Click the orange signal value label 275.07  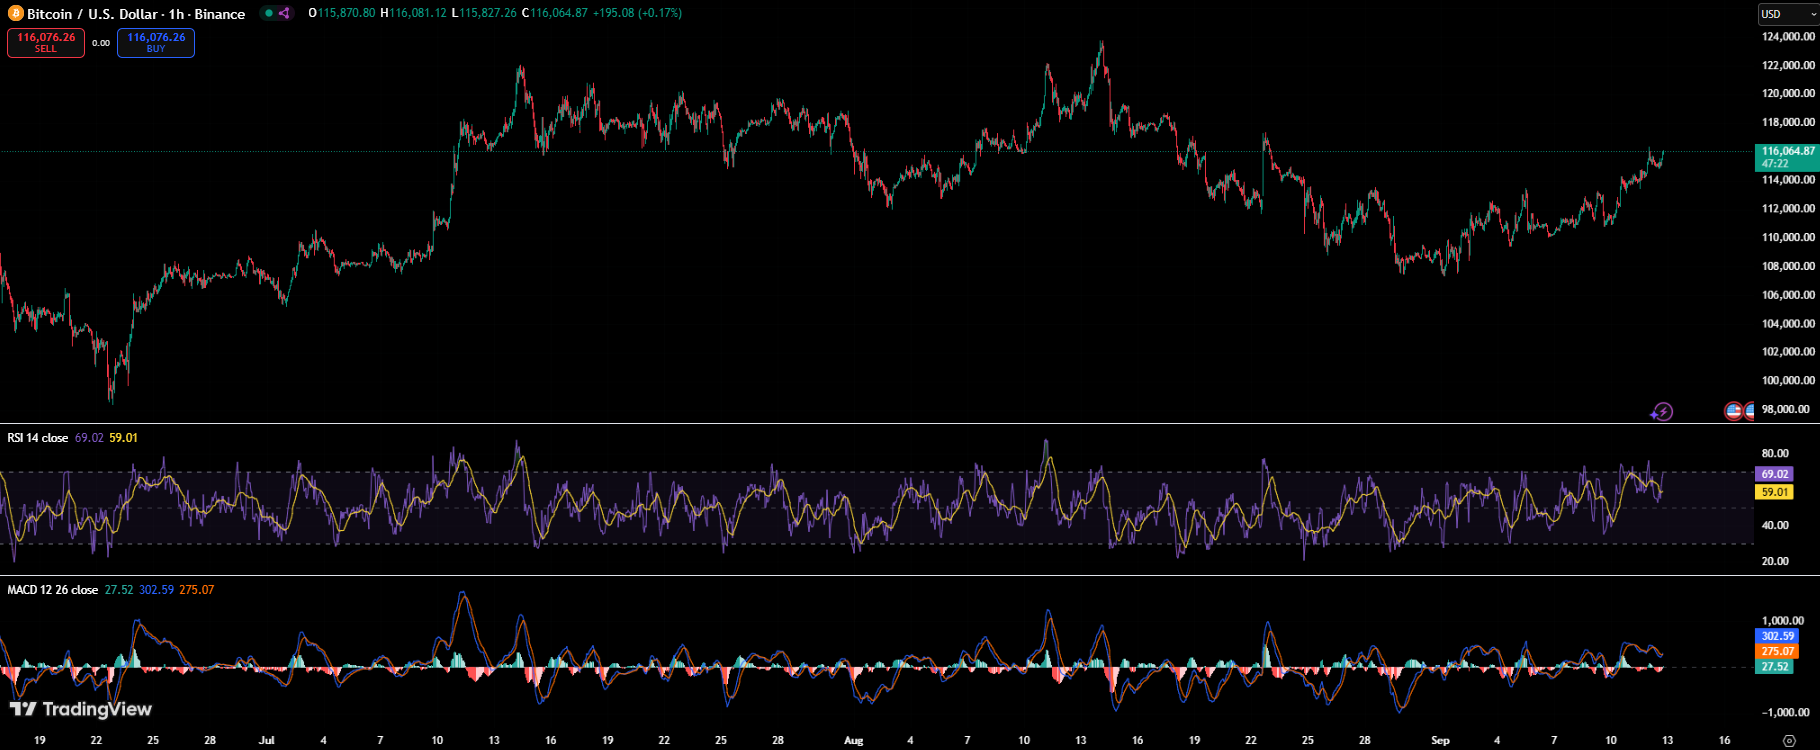click(1777, 651)
